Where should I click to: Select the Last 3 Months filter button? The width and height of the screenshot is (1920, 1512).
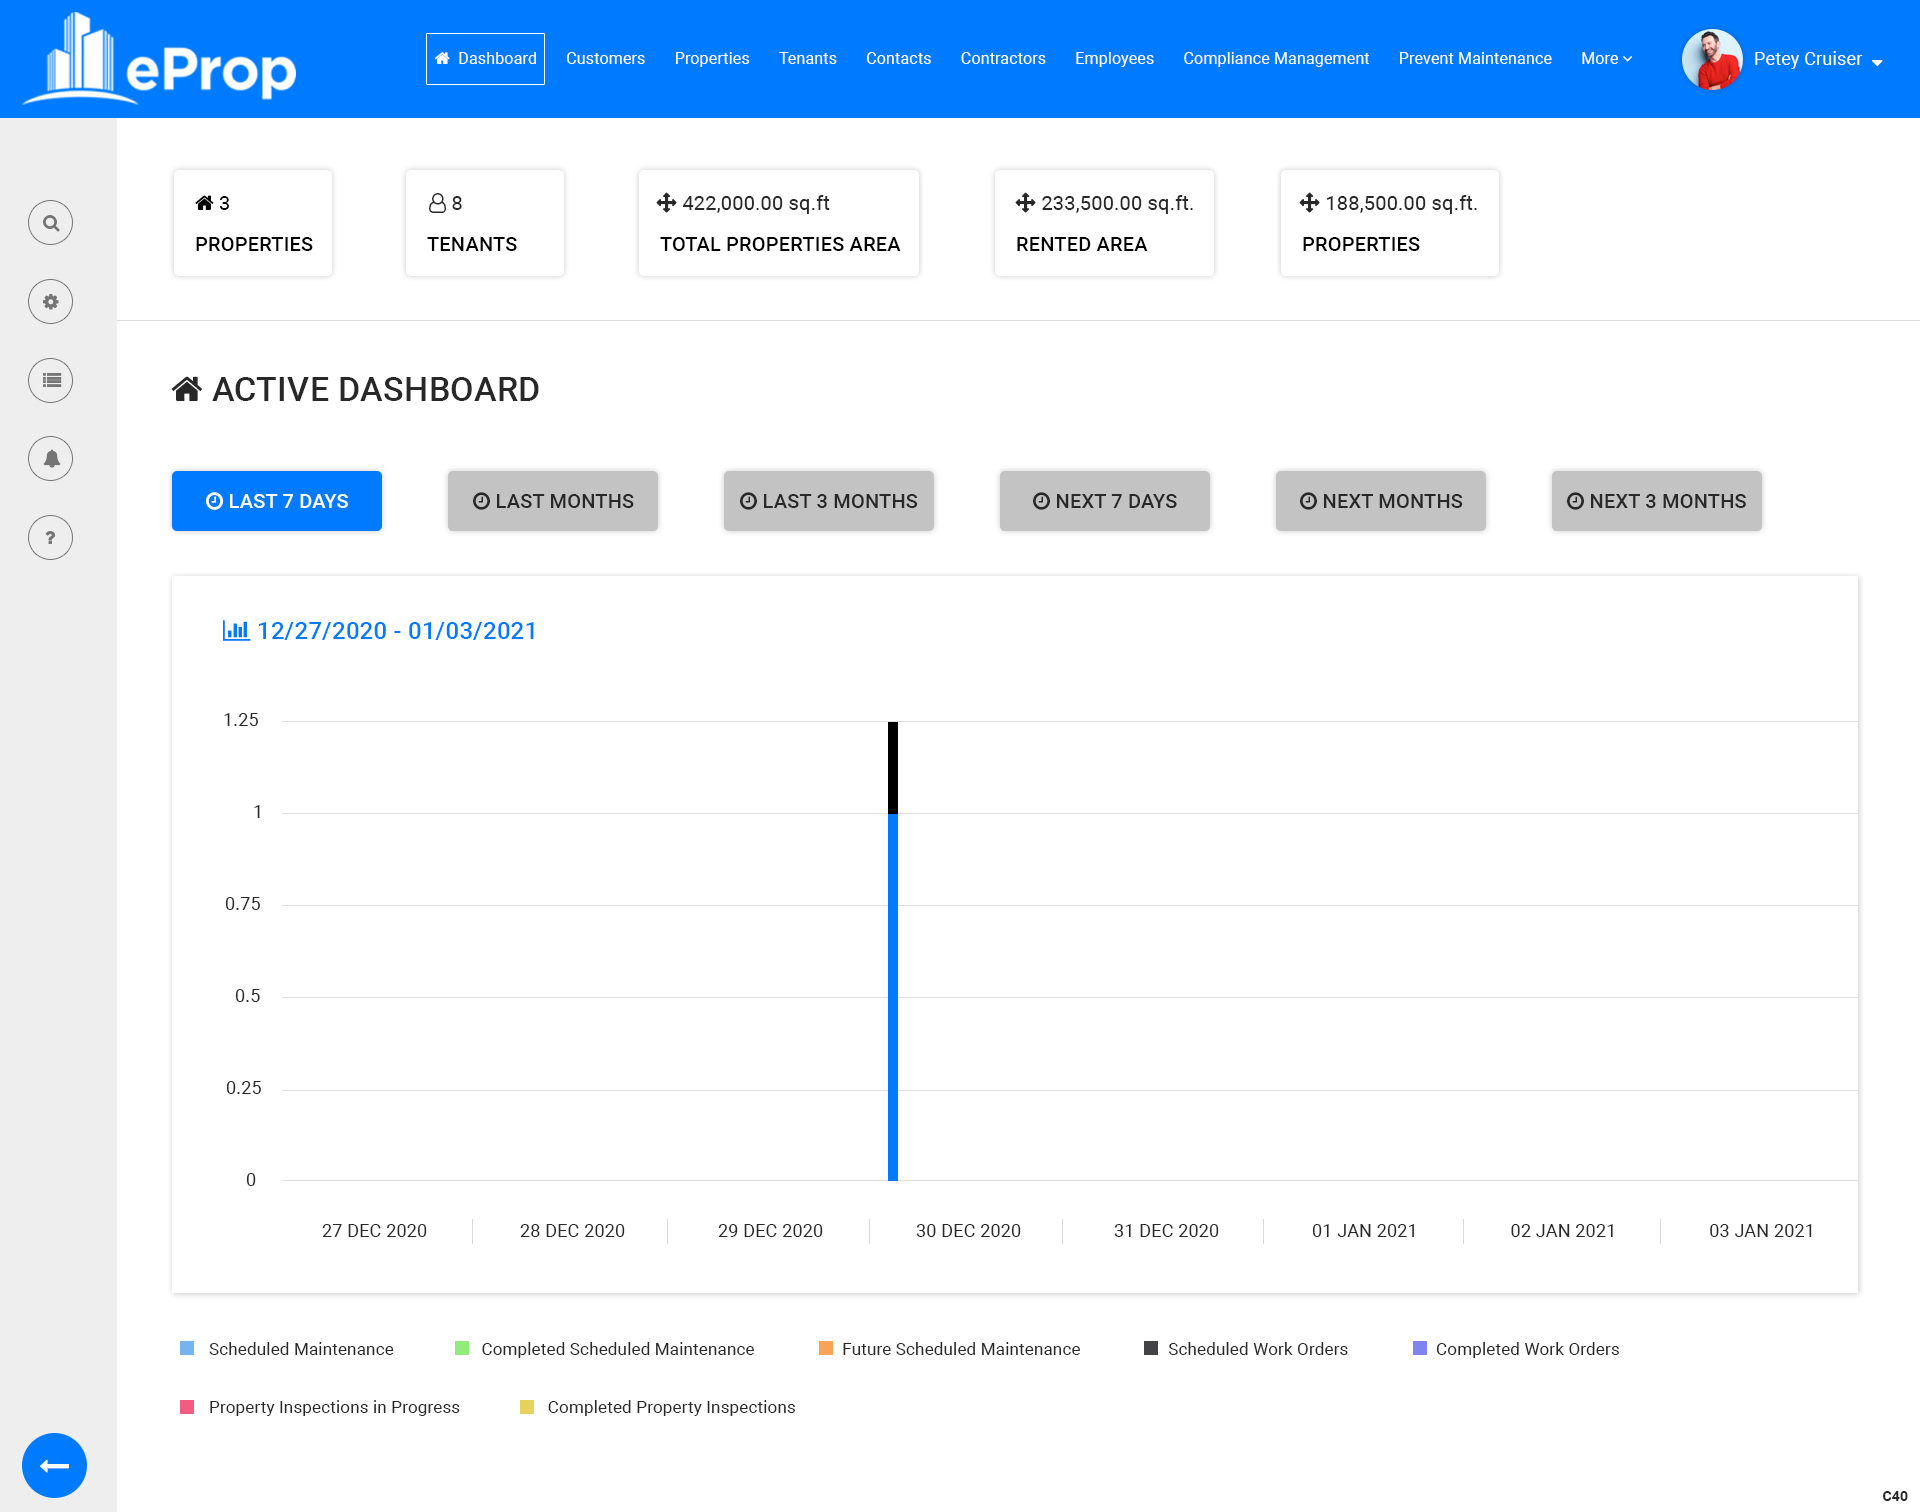828,501
